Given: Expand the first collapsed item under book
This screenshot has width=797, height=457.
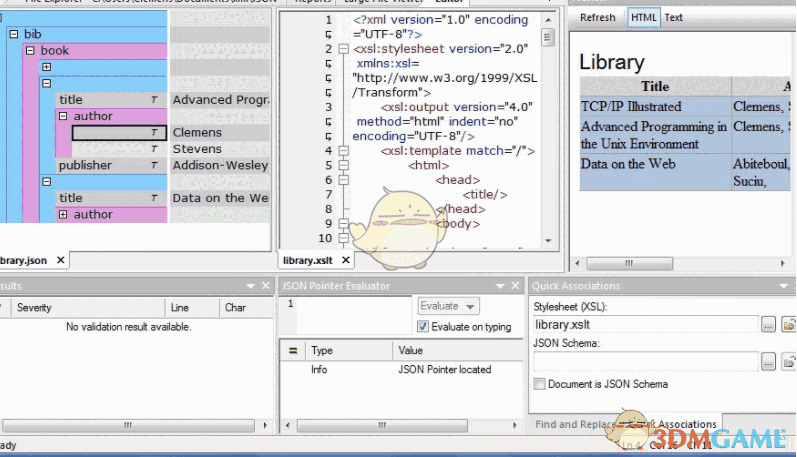Looking at the screenshot, I should coord(47,67).
